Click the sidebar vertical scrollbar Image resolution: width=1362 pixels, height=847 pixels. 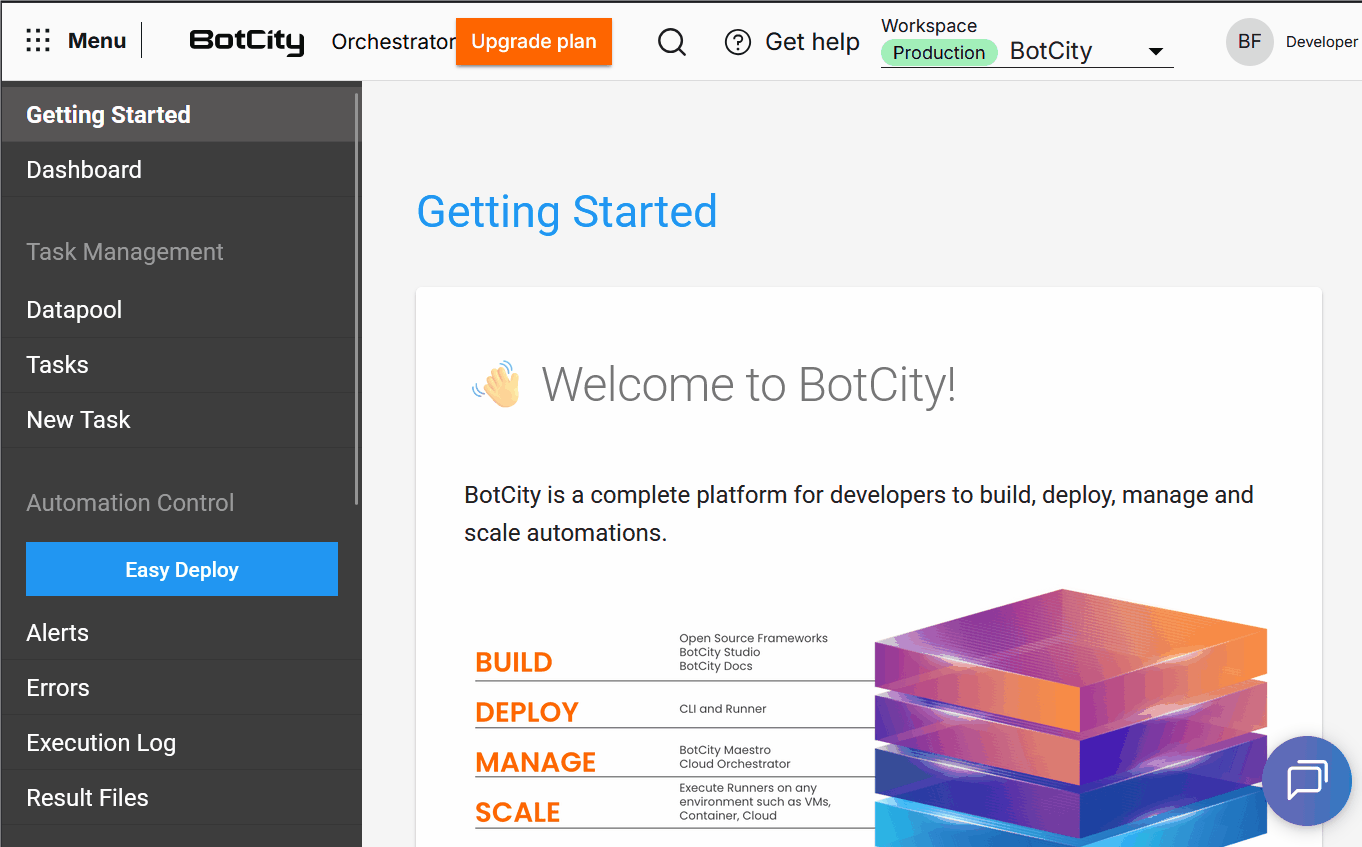356,300
